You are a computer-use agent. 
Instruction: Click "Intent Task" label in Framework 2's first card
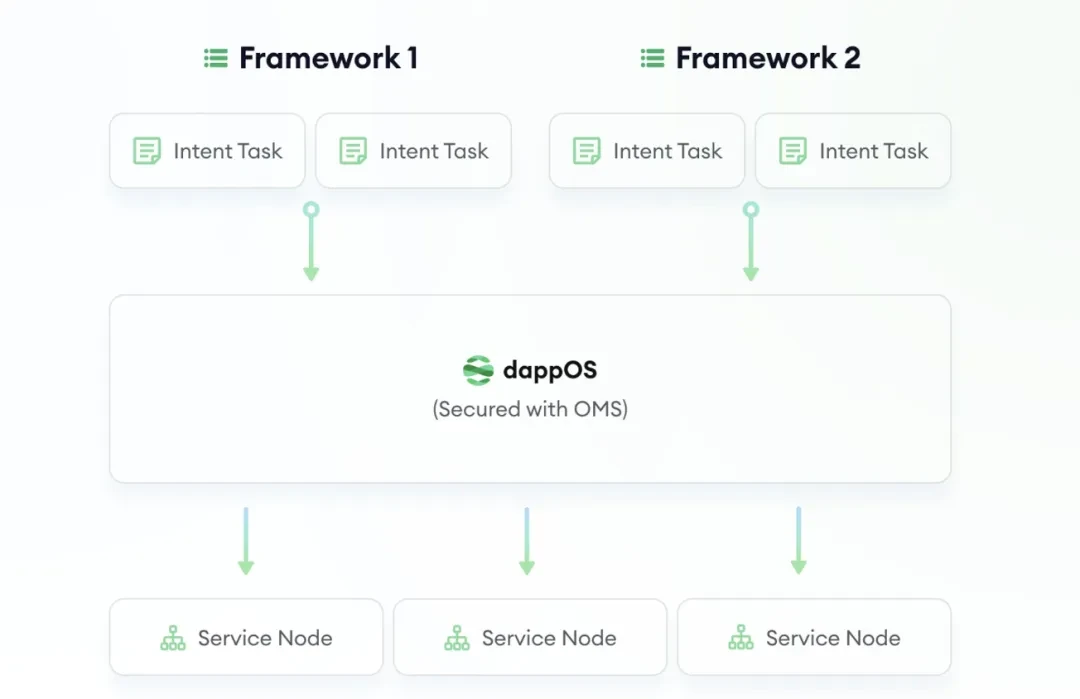pos(667,151)
